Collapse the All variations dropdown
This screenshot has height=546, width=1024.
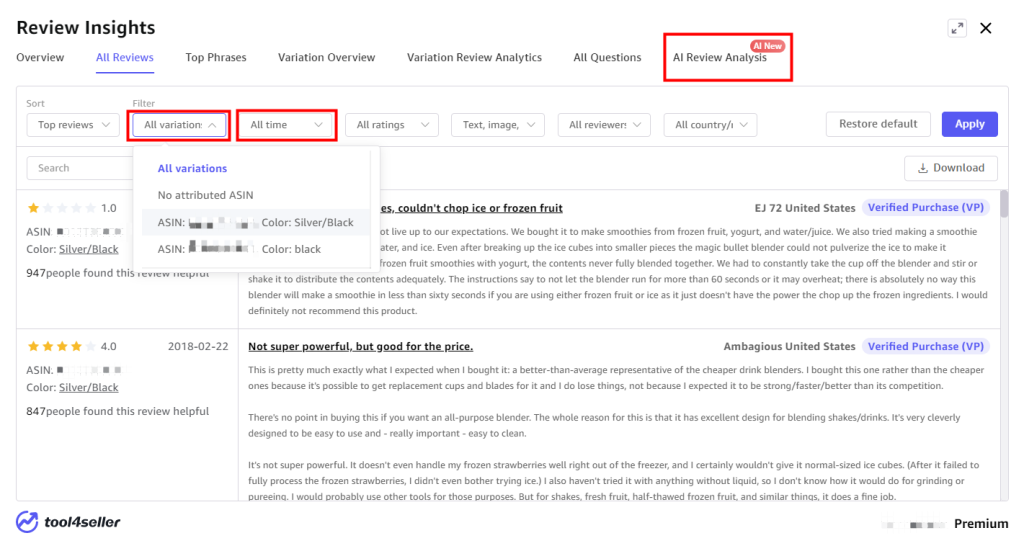(179, 125)
